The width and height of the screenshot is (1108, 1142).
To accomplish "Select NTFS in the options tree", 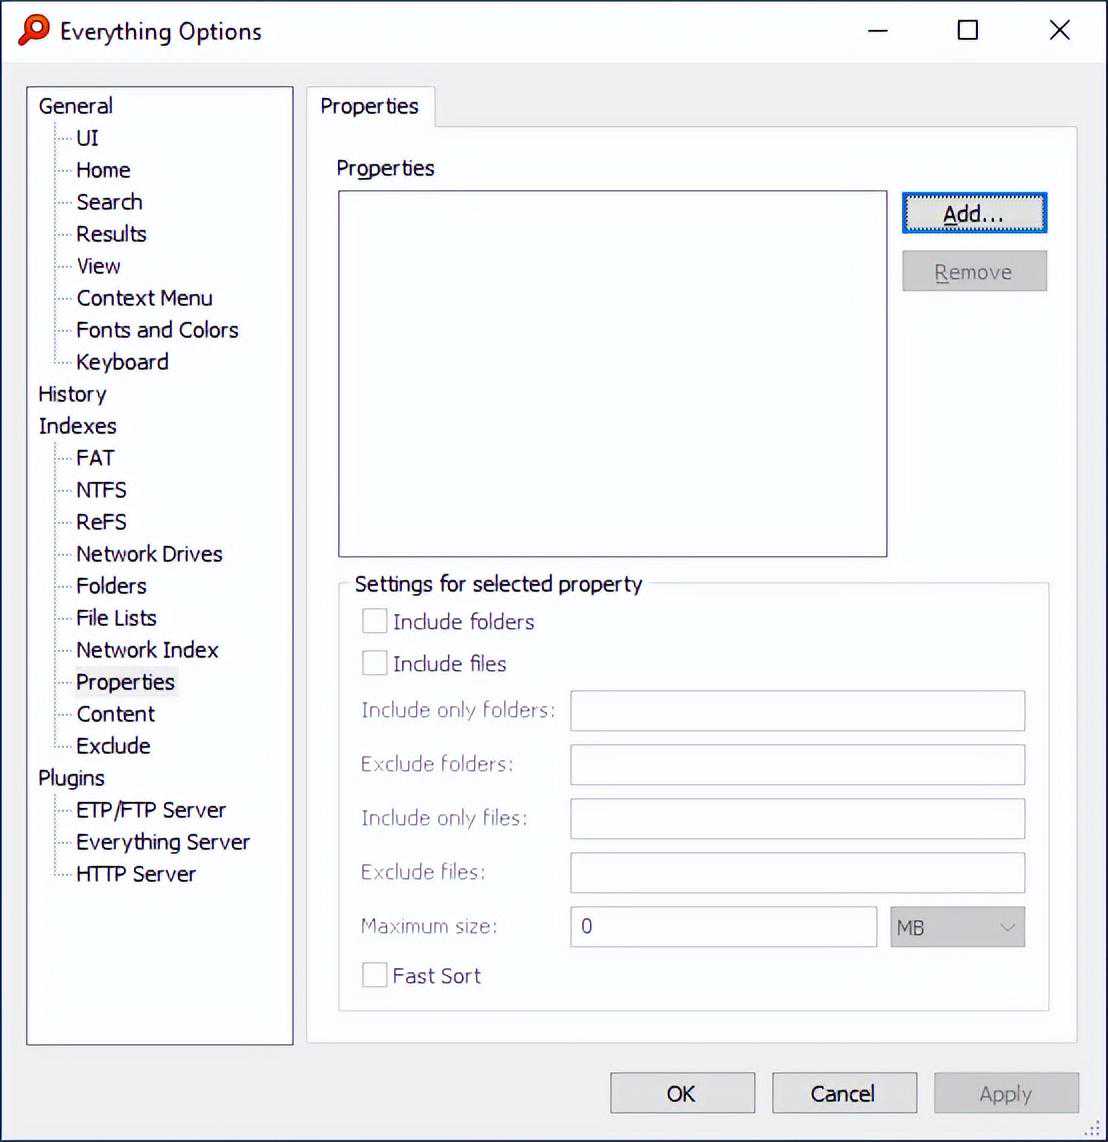I will 101,490.
